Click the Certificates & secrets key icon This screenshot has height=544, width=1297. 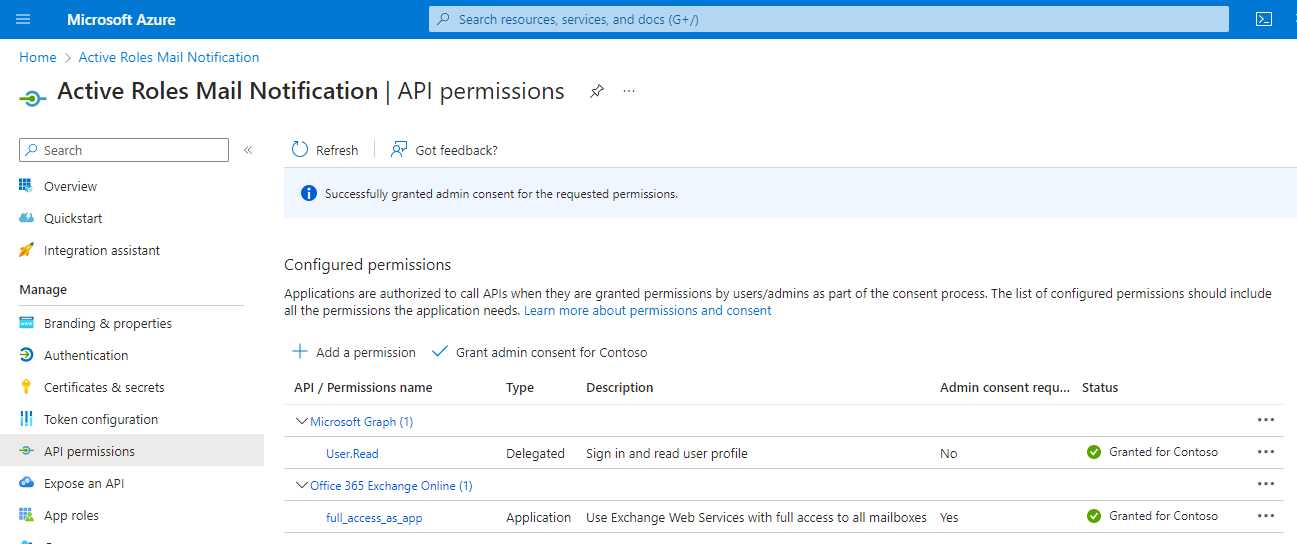(26, 387)
